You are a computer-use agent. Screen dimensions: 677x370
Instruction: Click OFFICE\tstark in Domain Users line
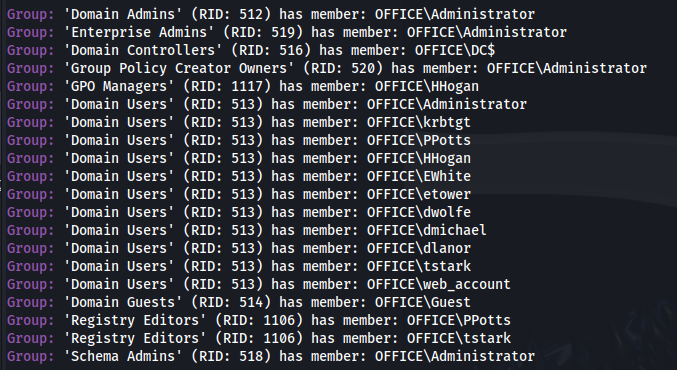coord(419,266)
